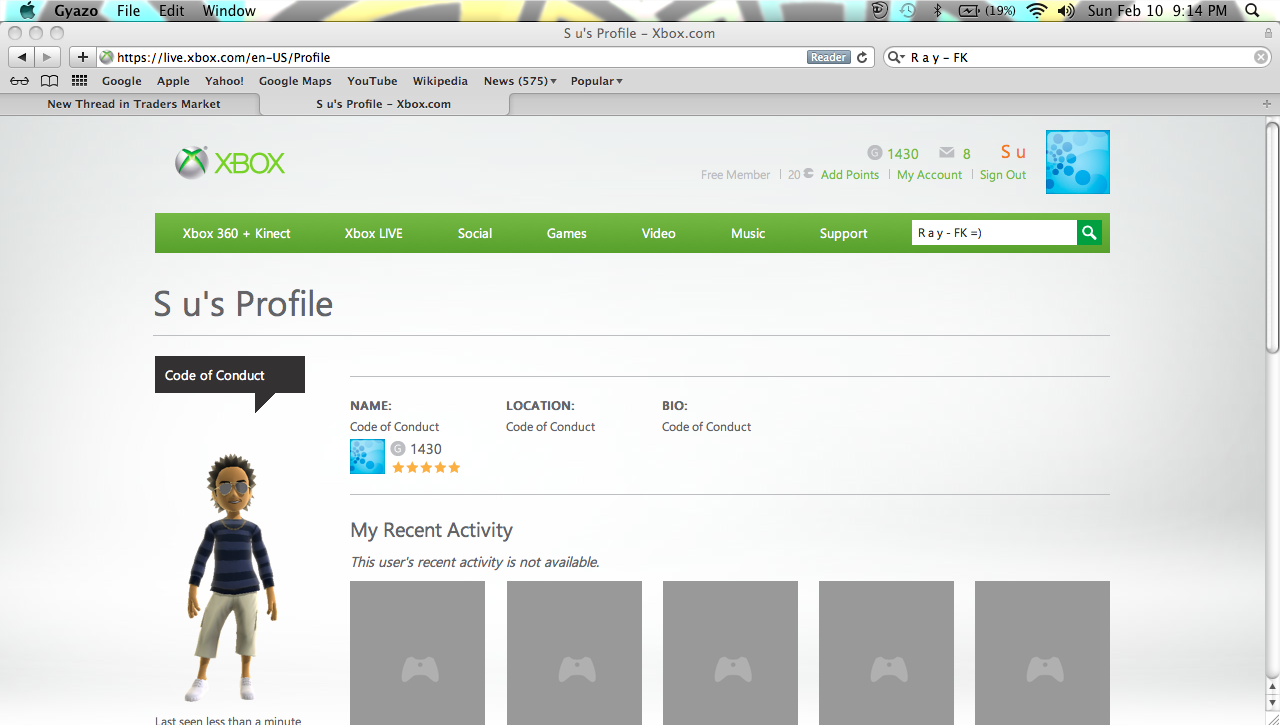Open Safari search engine magnifier dropdown
Screen dimensions: 1280x725
[896, 58]
